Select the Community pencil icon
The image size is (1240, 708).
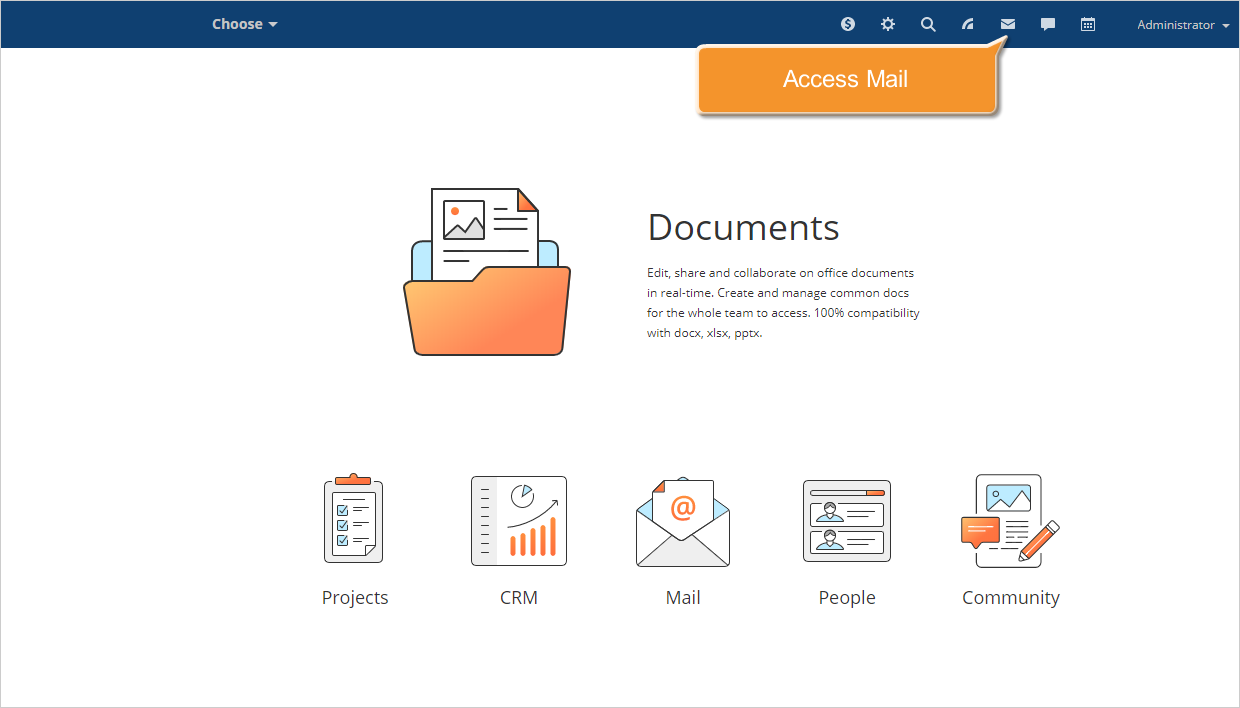(x=1011, y=519)
